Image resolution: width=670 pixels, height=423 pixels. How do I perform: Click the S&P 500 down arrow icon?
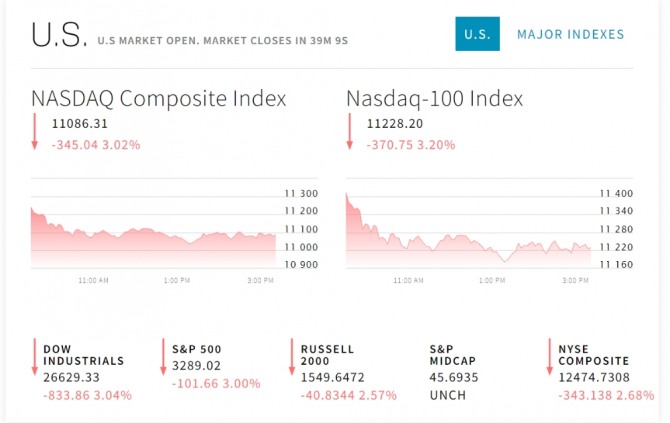tap(163, 357)
